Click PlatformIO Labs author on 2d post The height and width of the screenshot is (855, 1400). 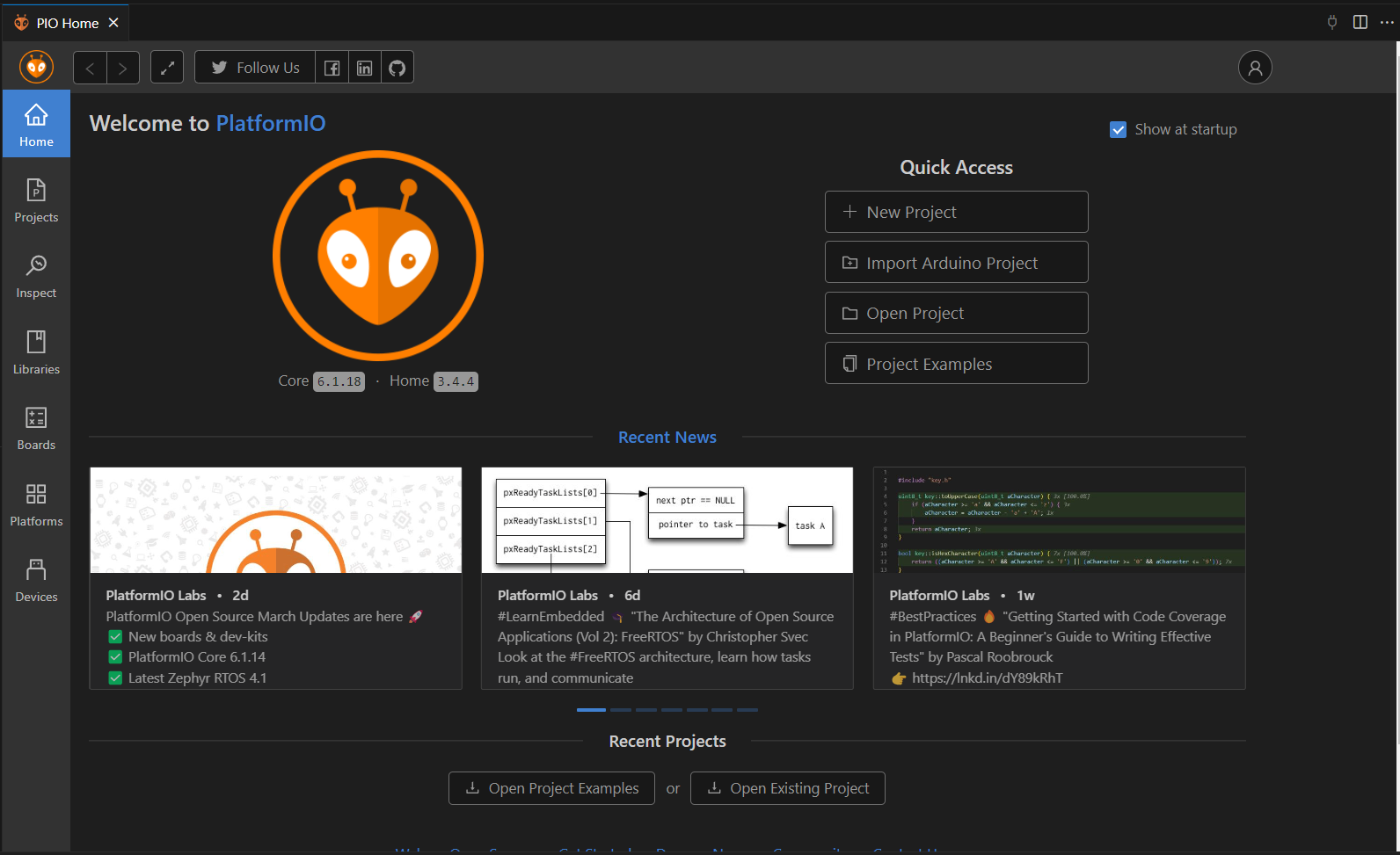tap(156, 595)
